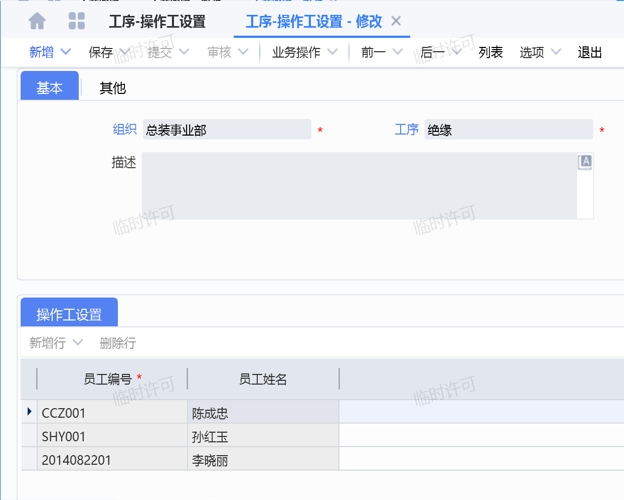Open the 业务操作 dropdown menu

[x=305, y=52]
